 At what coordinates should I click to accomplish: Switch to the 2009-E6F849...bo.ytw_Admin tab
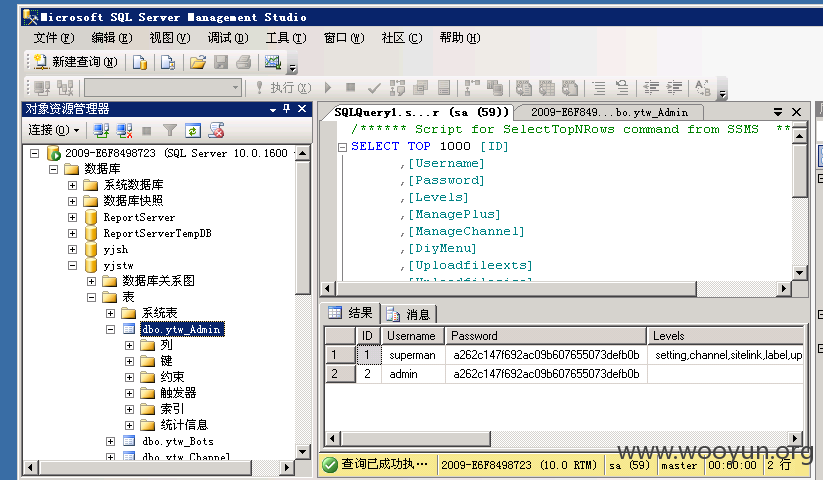(x=609, y=112)
